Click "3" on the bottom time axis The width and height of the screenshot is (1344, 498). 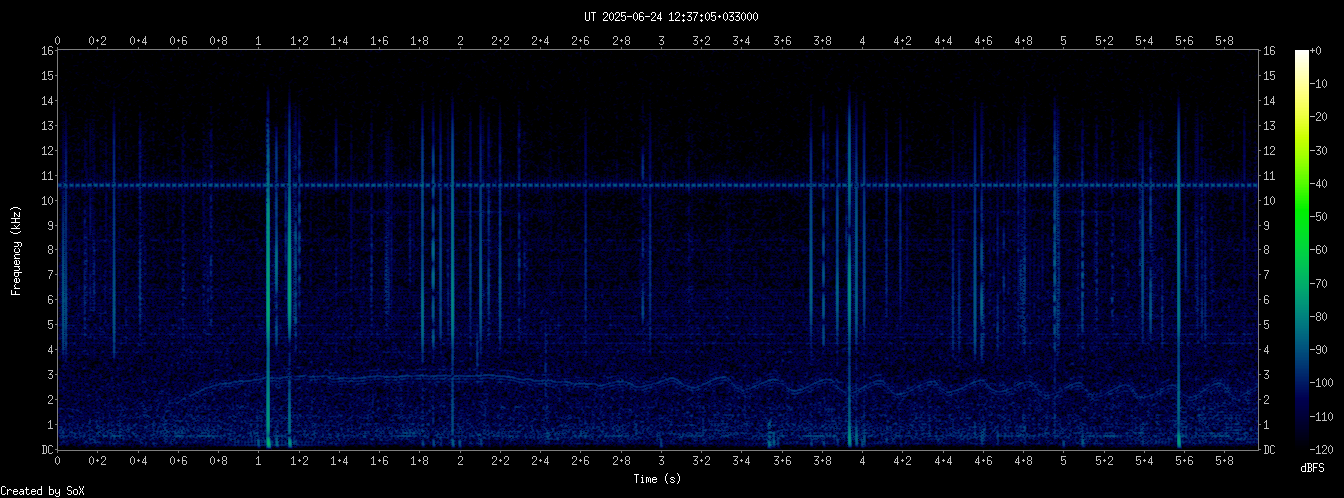[x=661, y=461]
